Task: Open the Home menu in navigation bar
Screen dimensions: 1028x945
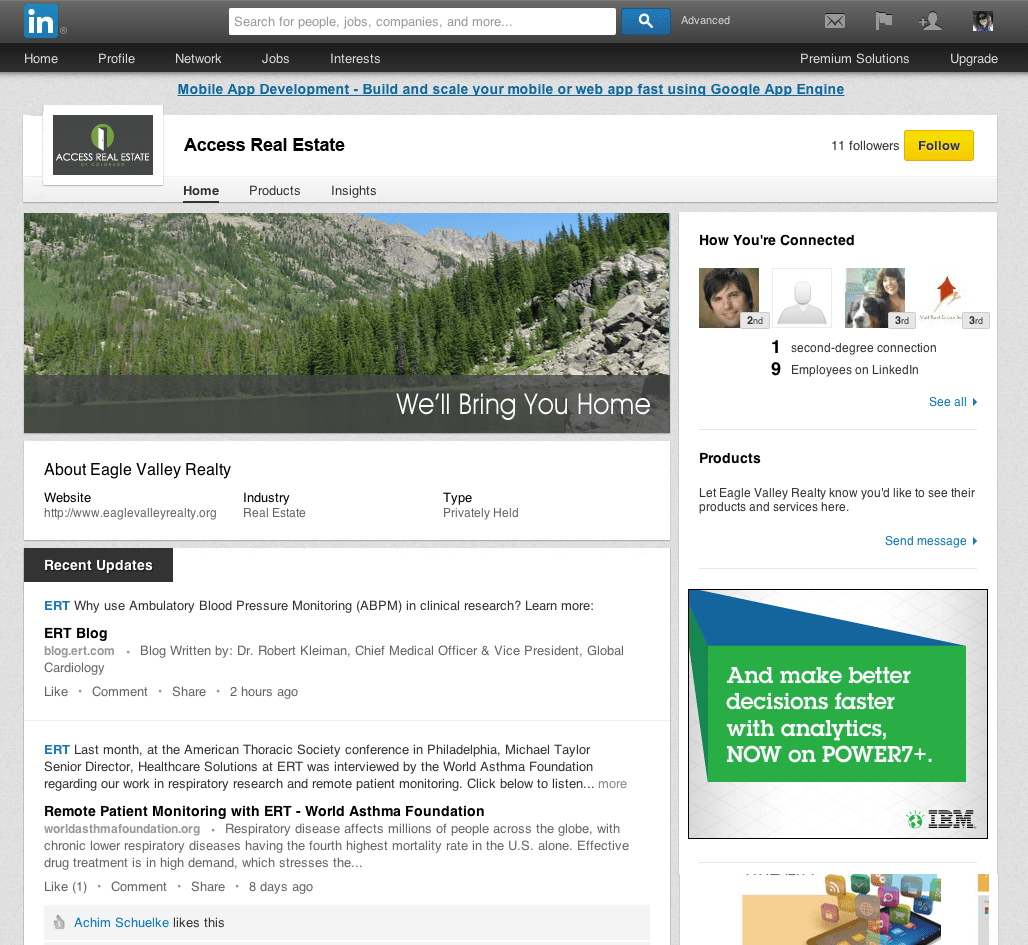Action: [41, 58]
